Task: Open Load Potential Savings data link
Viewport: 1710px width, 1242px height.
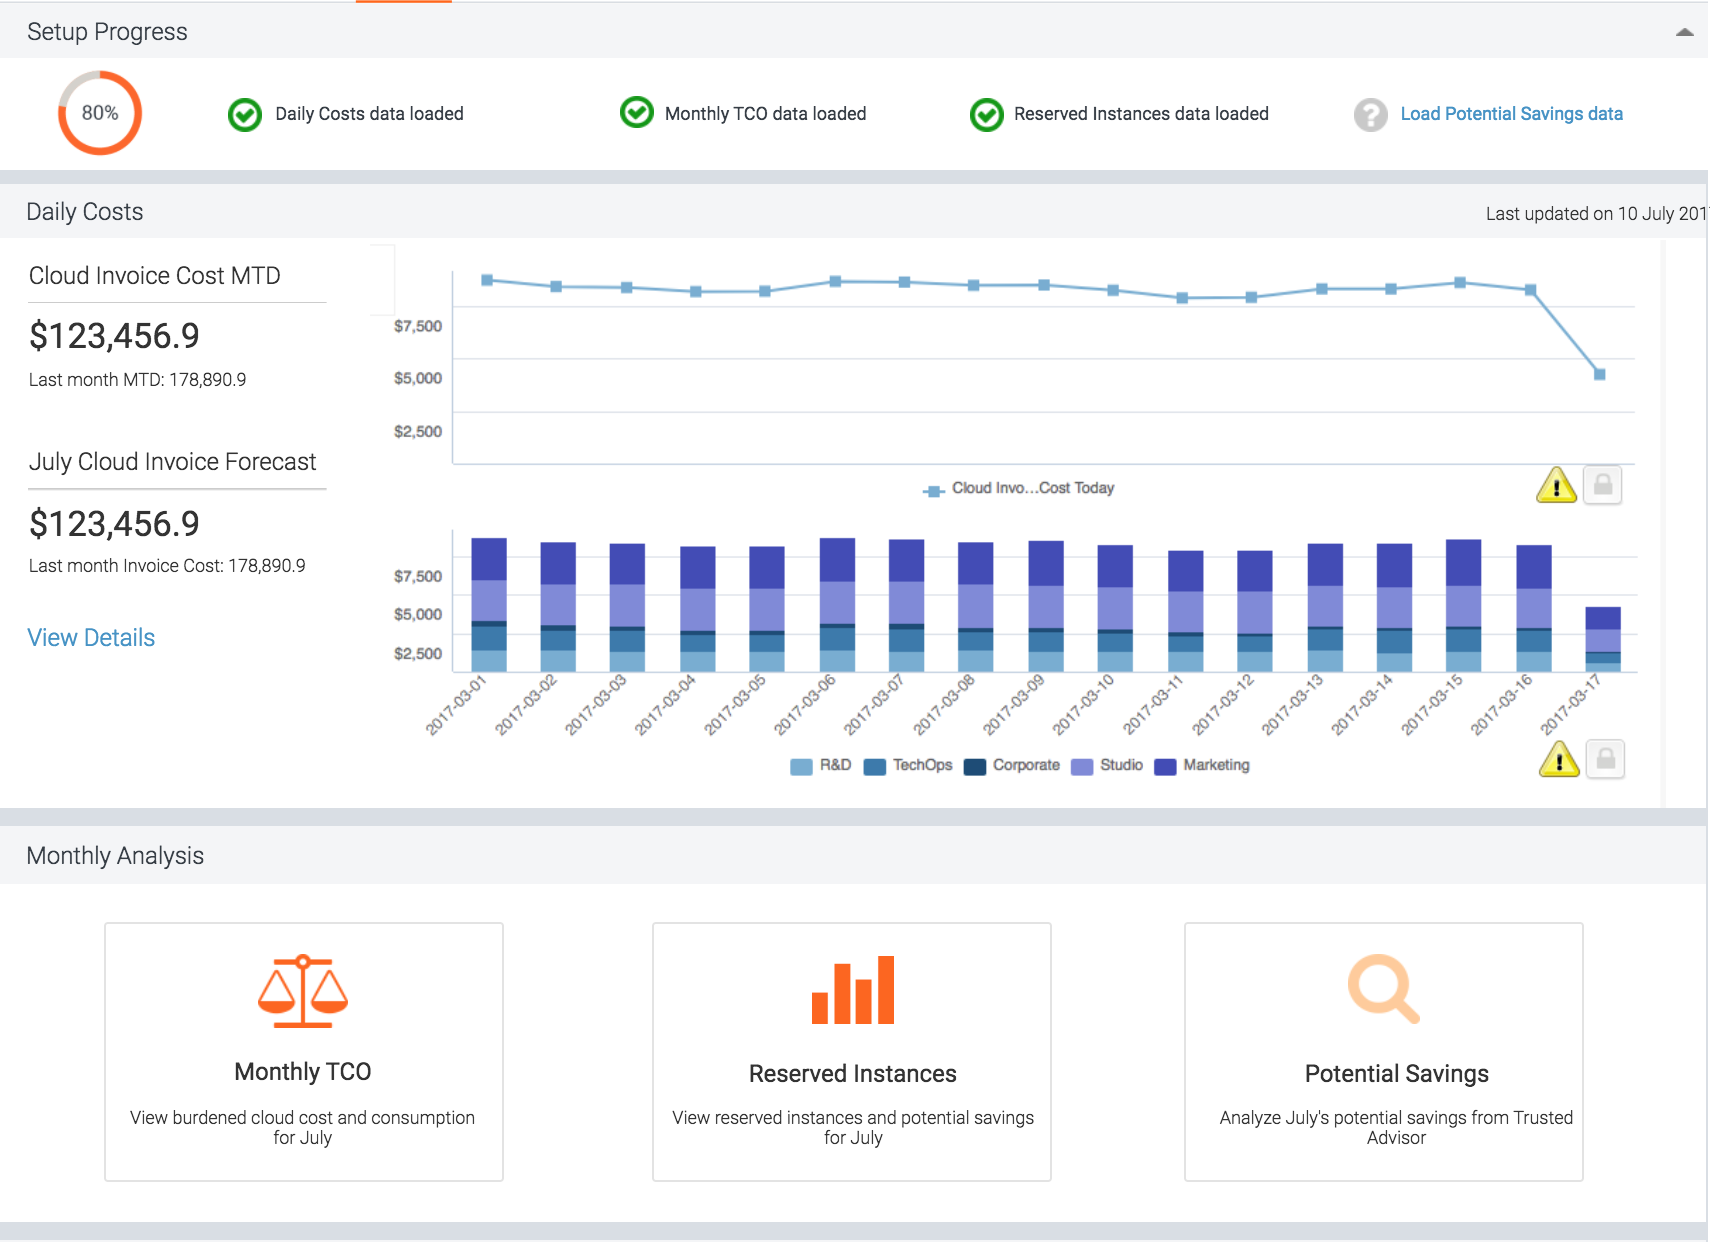Action: pos(1512,114)
